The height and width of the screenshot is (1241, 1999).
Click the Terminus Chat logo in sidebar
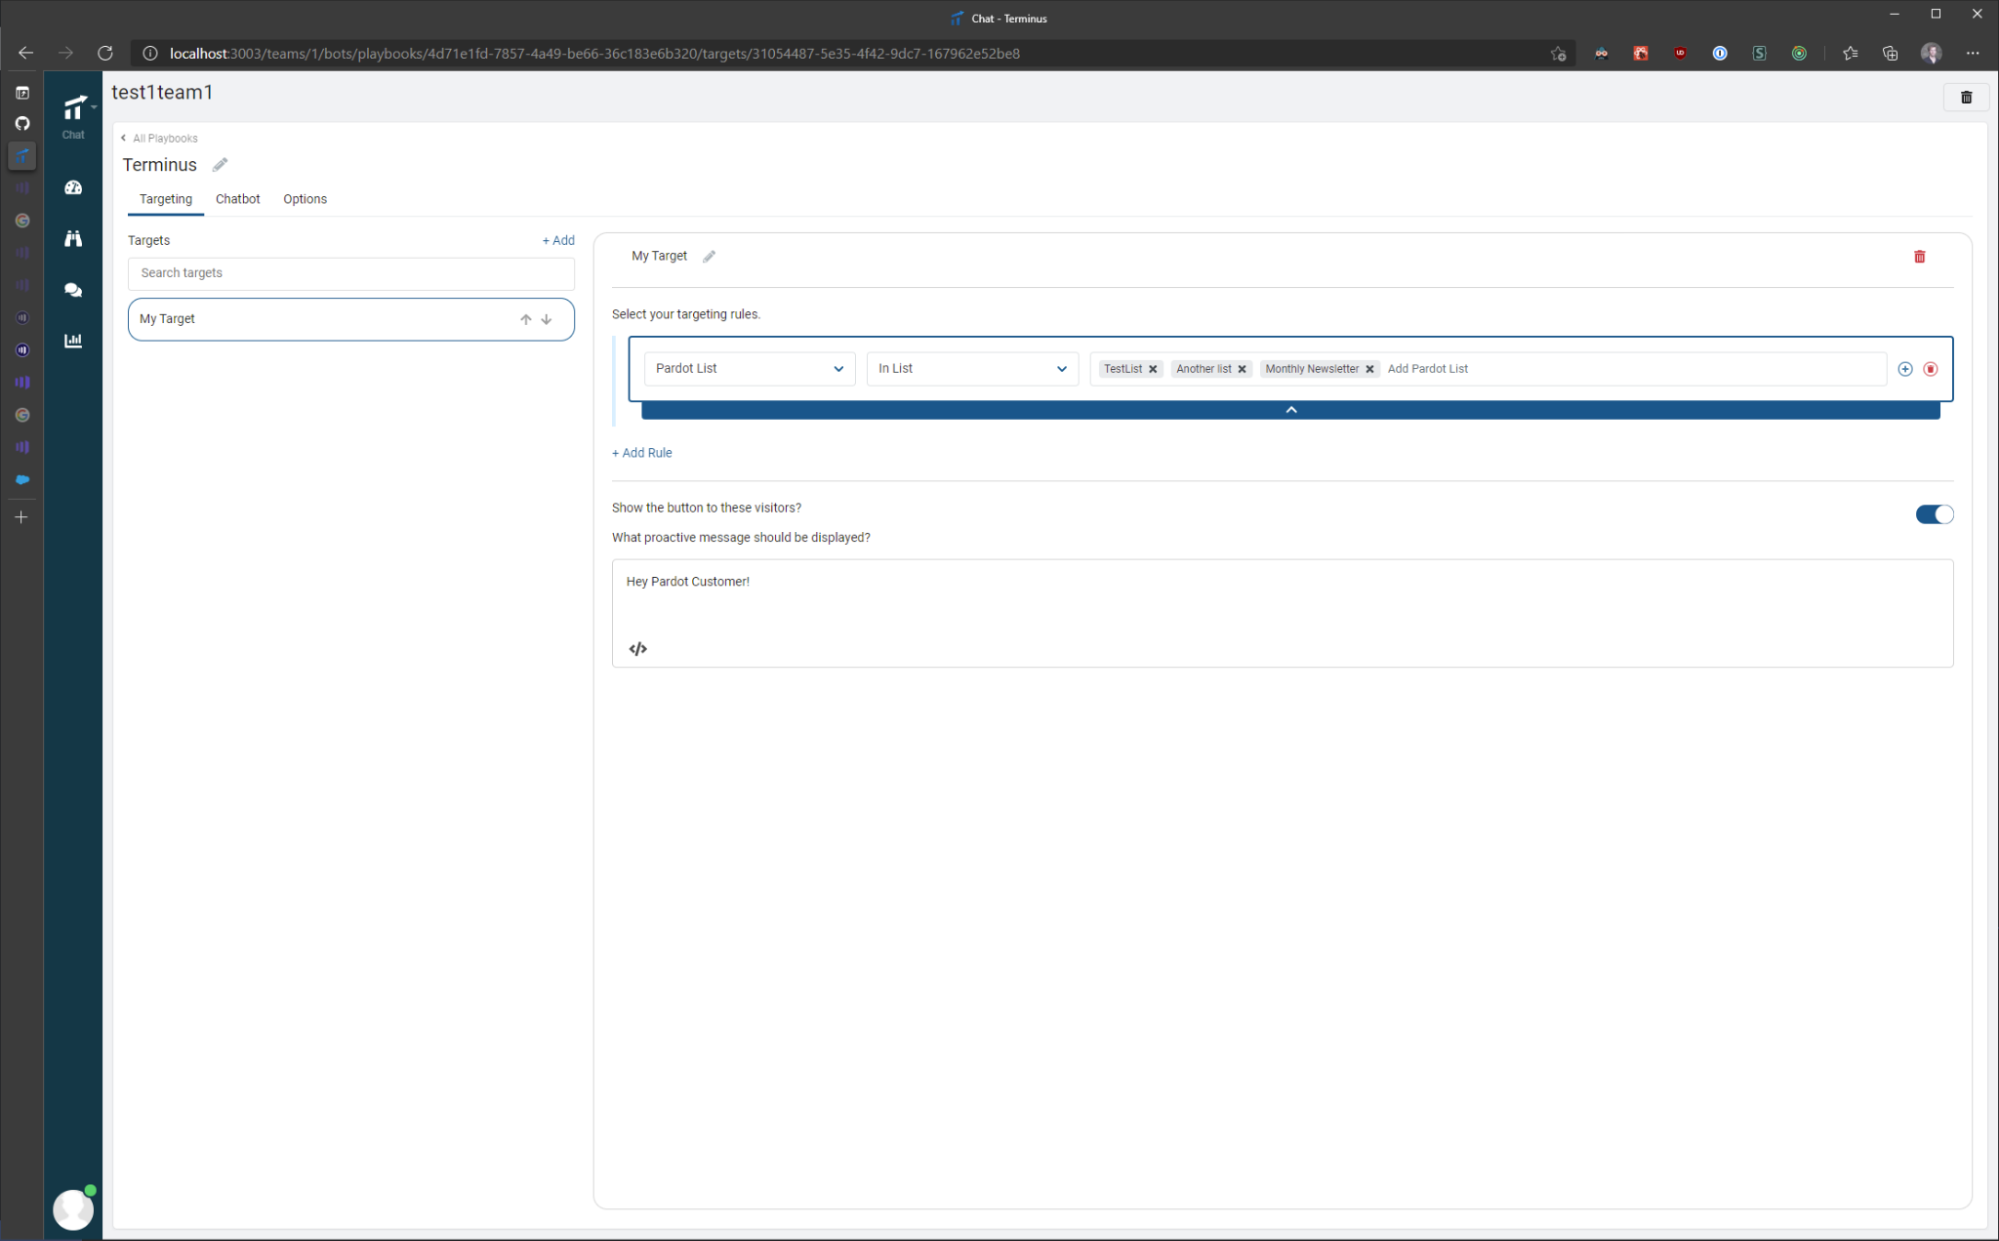tap(75, 108)
